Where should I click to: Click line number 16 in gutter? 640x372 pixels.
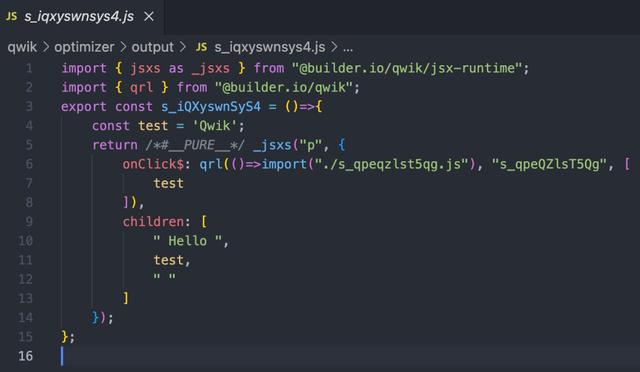pyautogui.click(x=25, y=356)
